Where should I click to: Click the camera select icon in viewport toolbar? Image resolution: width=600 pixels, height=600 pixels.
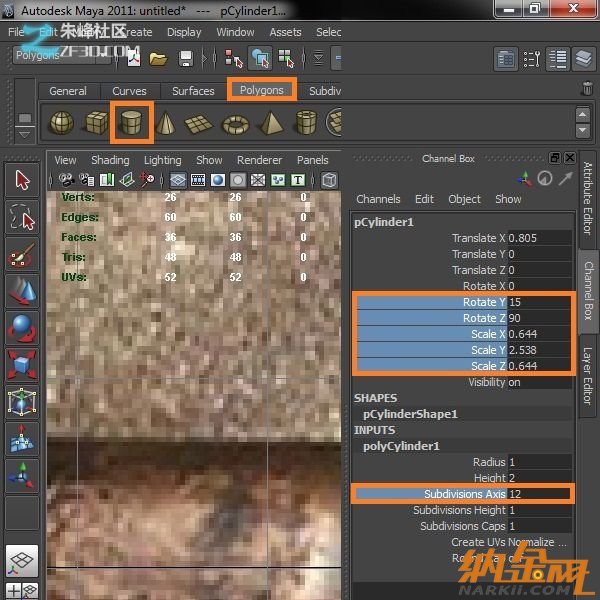pos(67,179)
